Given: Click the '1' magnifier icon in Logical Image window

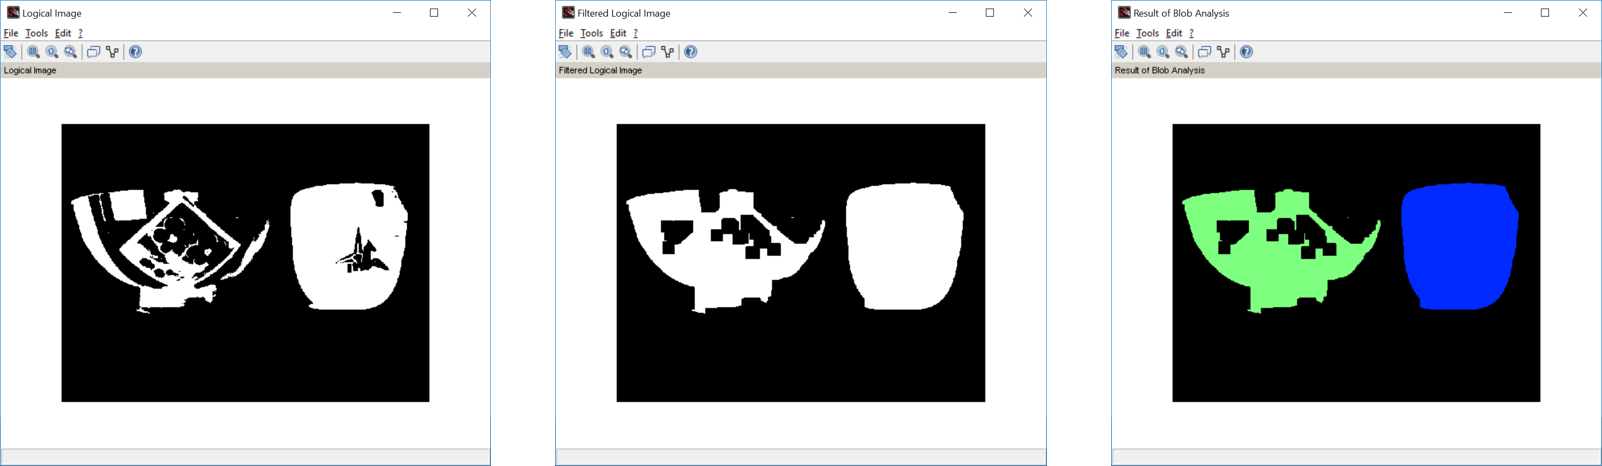Looking at the screenshot, I should [x=52, y=52].
